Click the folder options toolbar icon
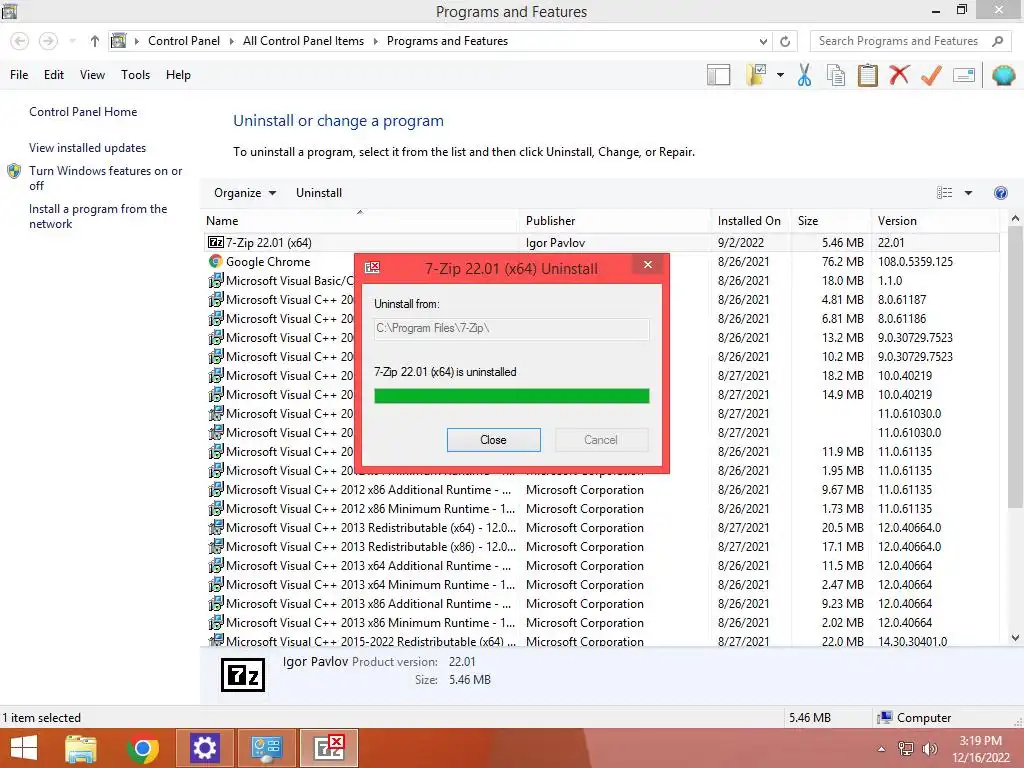Image resolution: width=1024 pixels, height=768 pixels. coord(756,75)
